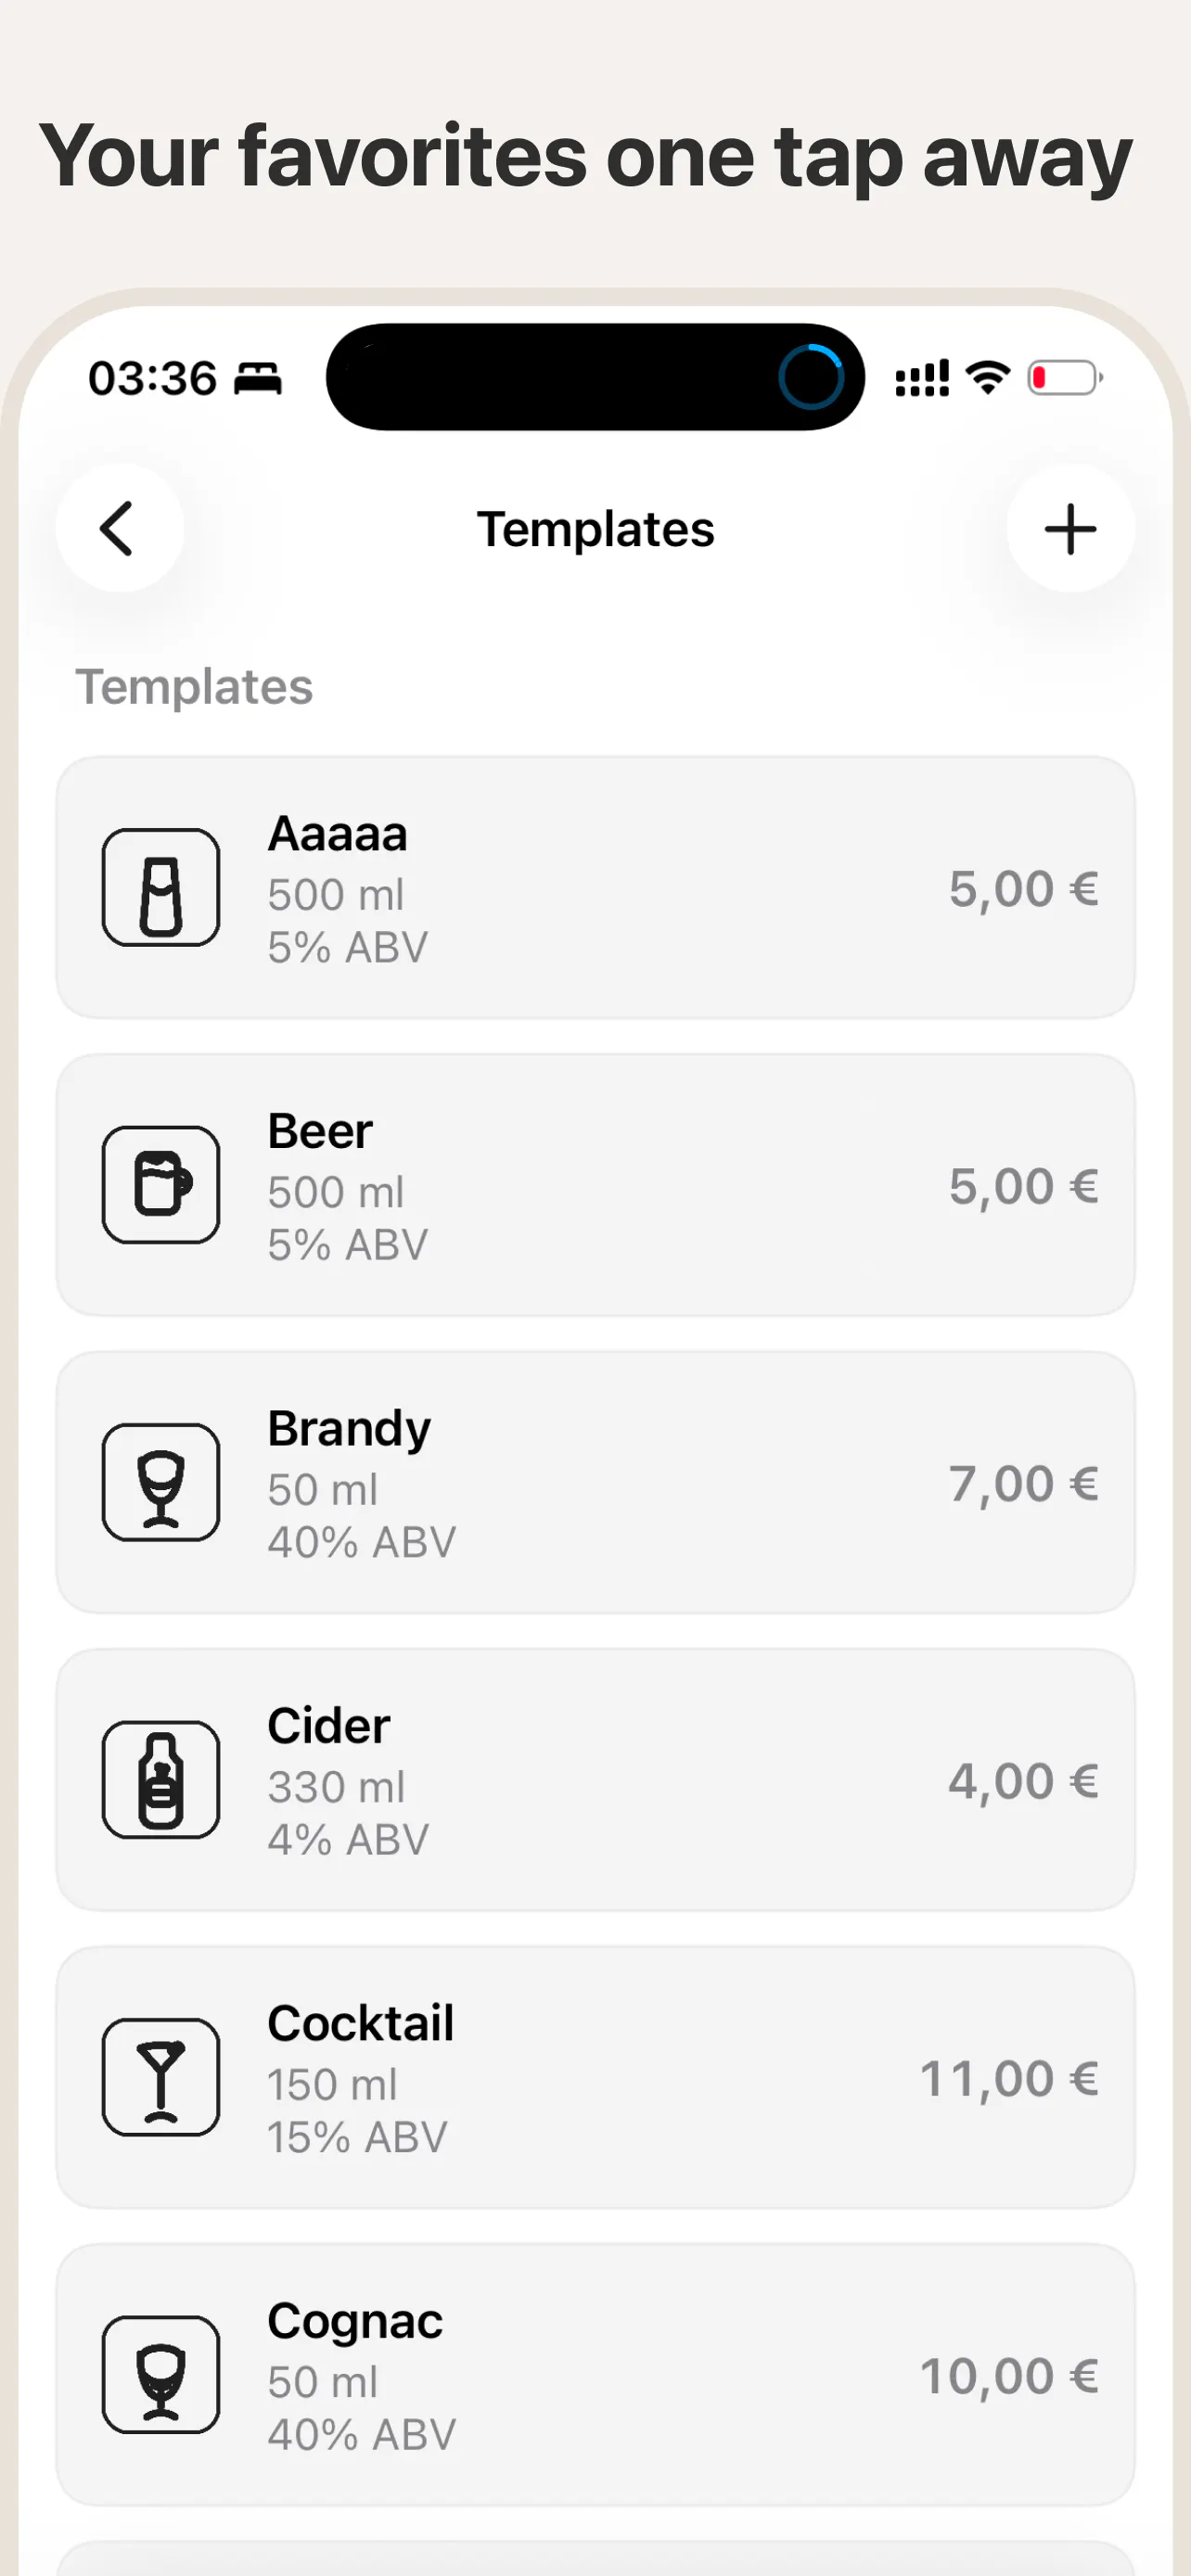
Task: Select the Cocktail martini glass icon
Action: (161, 2077)
